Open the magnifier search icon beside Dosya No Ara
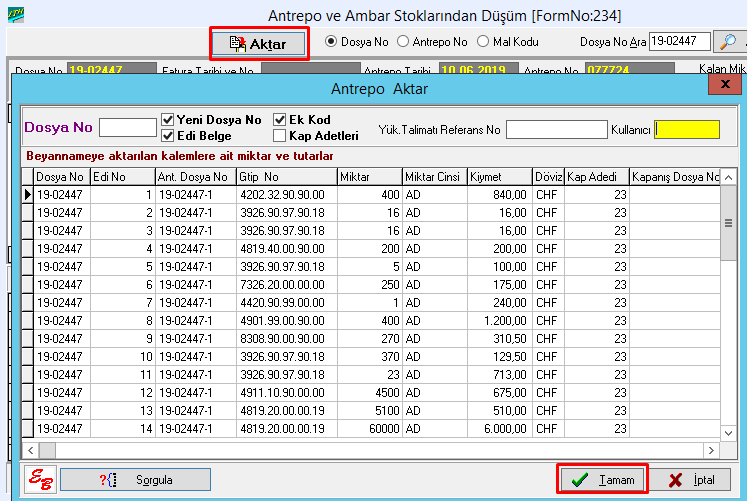 (727, 42)
